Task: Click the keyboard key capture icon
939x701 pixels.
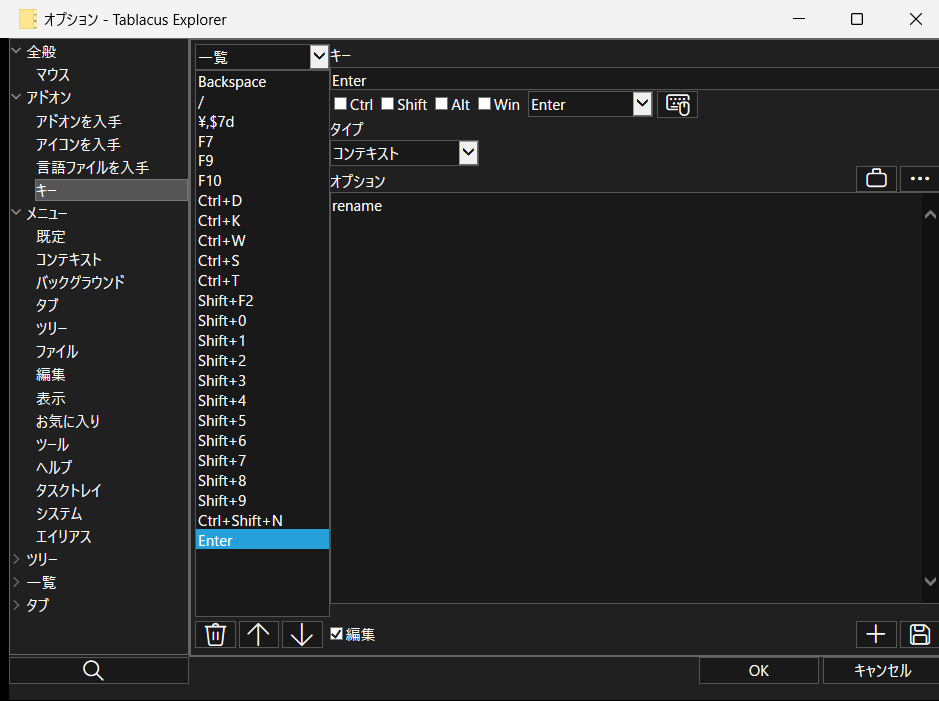Action: 677,105
